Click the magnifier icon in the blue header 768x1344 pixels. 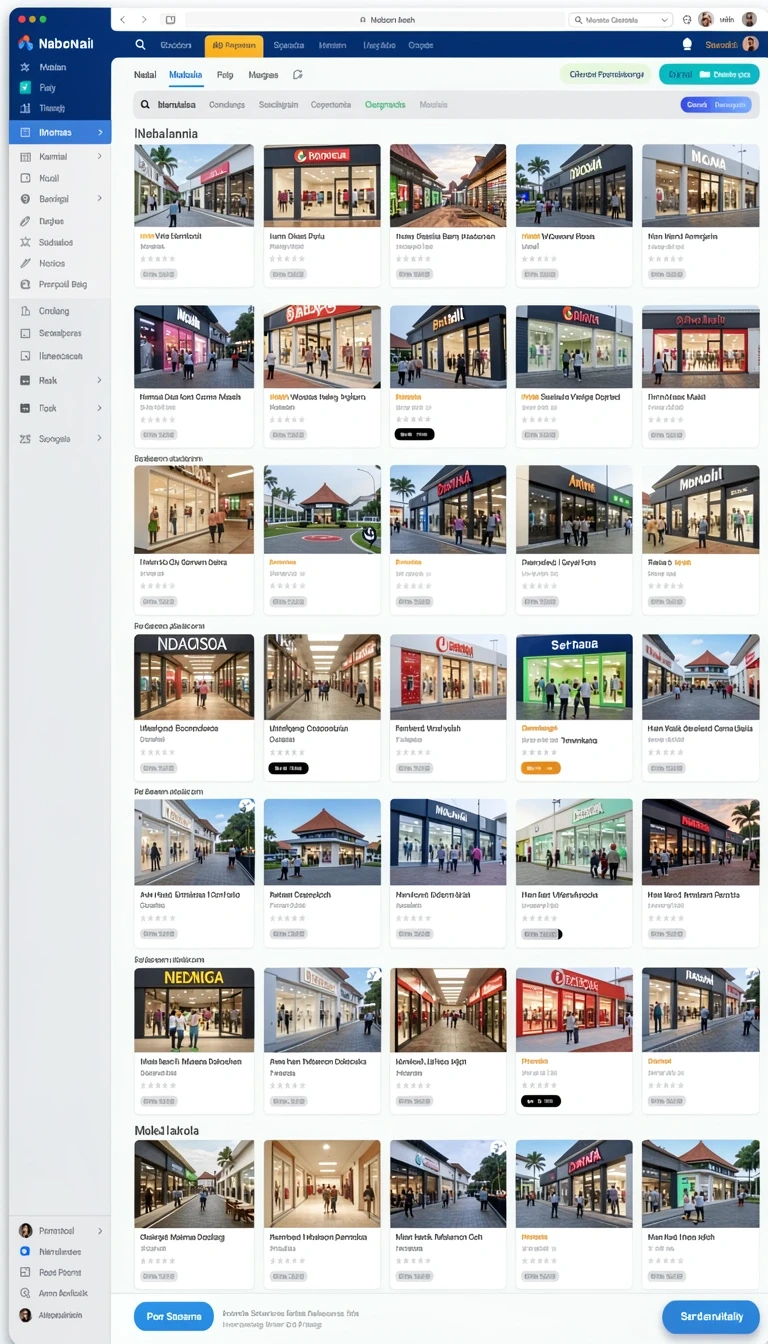140,44
